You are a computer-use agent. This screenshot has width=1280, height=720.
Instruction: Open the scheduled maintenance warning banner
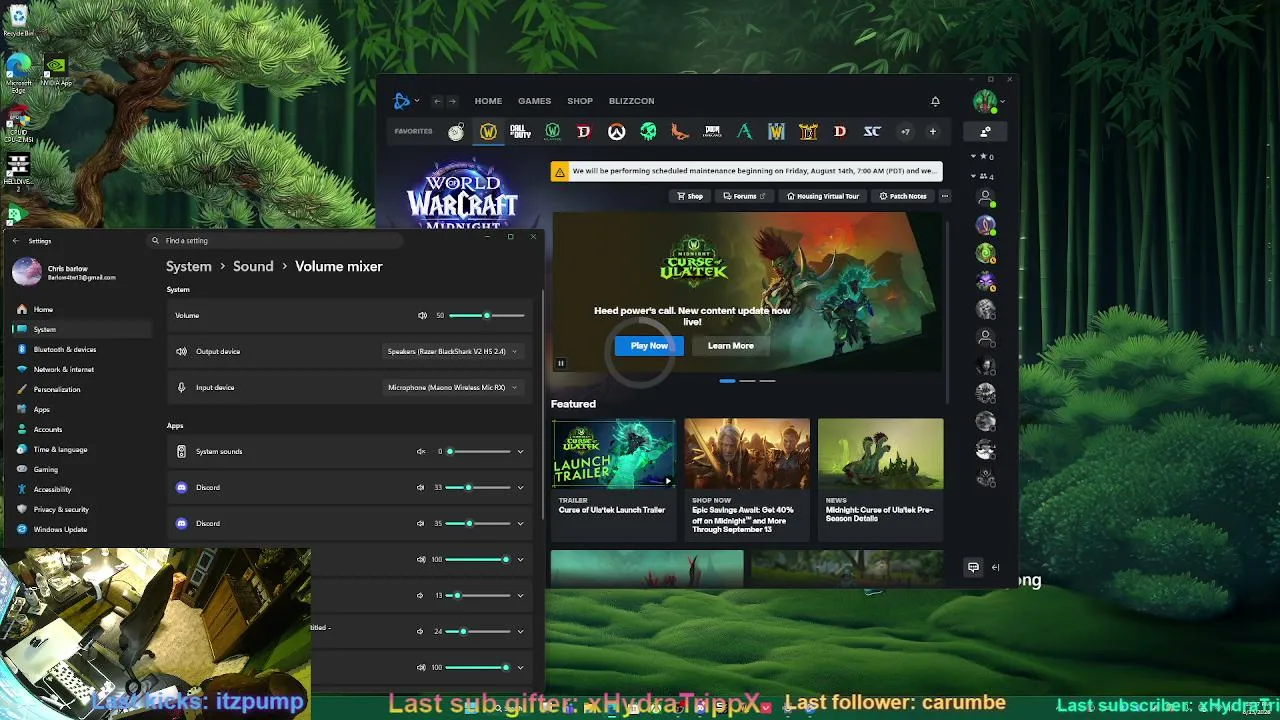pos(746,171)
